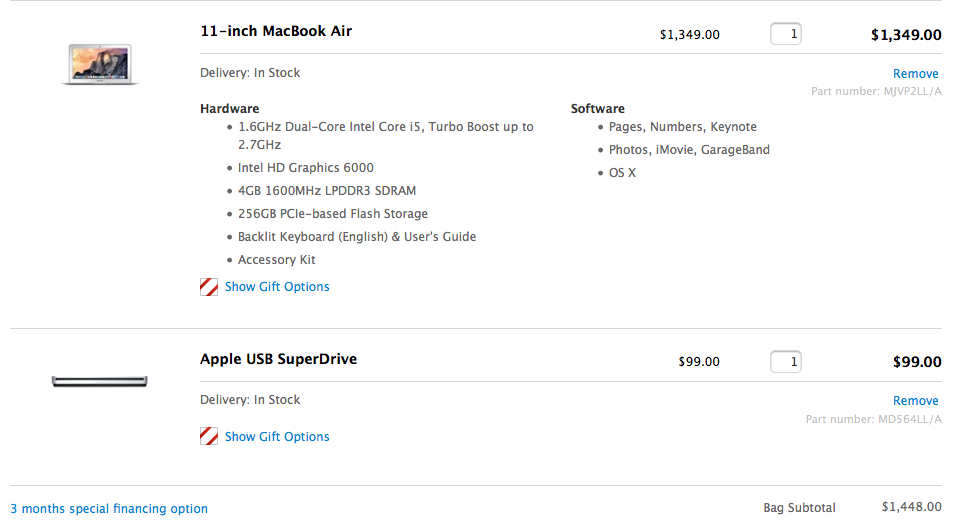Show Gift Options for Apple USB SuperDrive
The height and width of the screenshot is (521, 958).
coord(277,436)
